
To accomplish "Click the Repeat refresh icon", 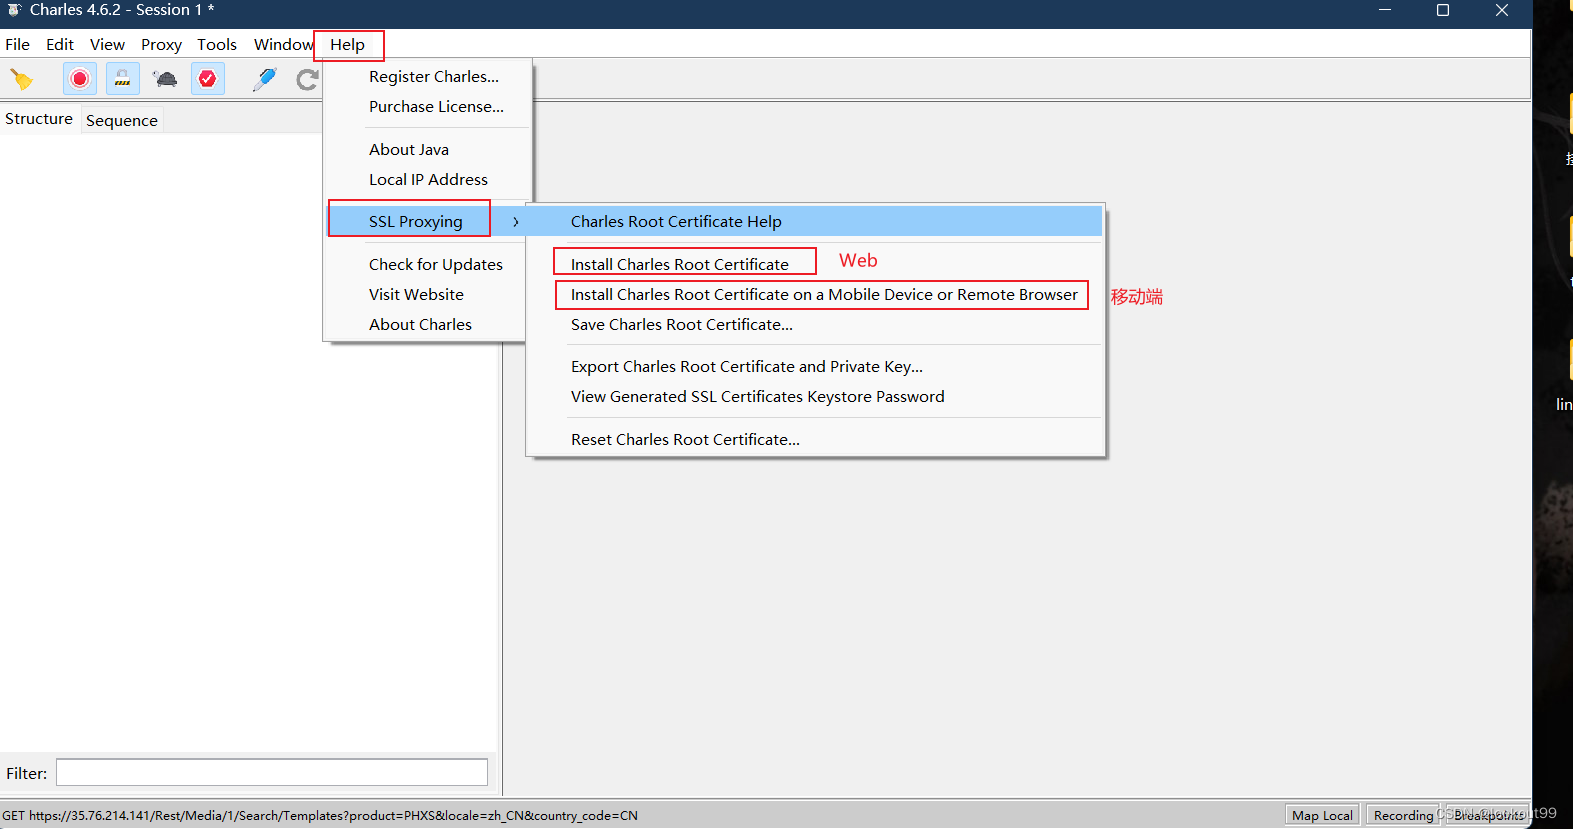I will (308, 79).
